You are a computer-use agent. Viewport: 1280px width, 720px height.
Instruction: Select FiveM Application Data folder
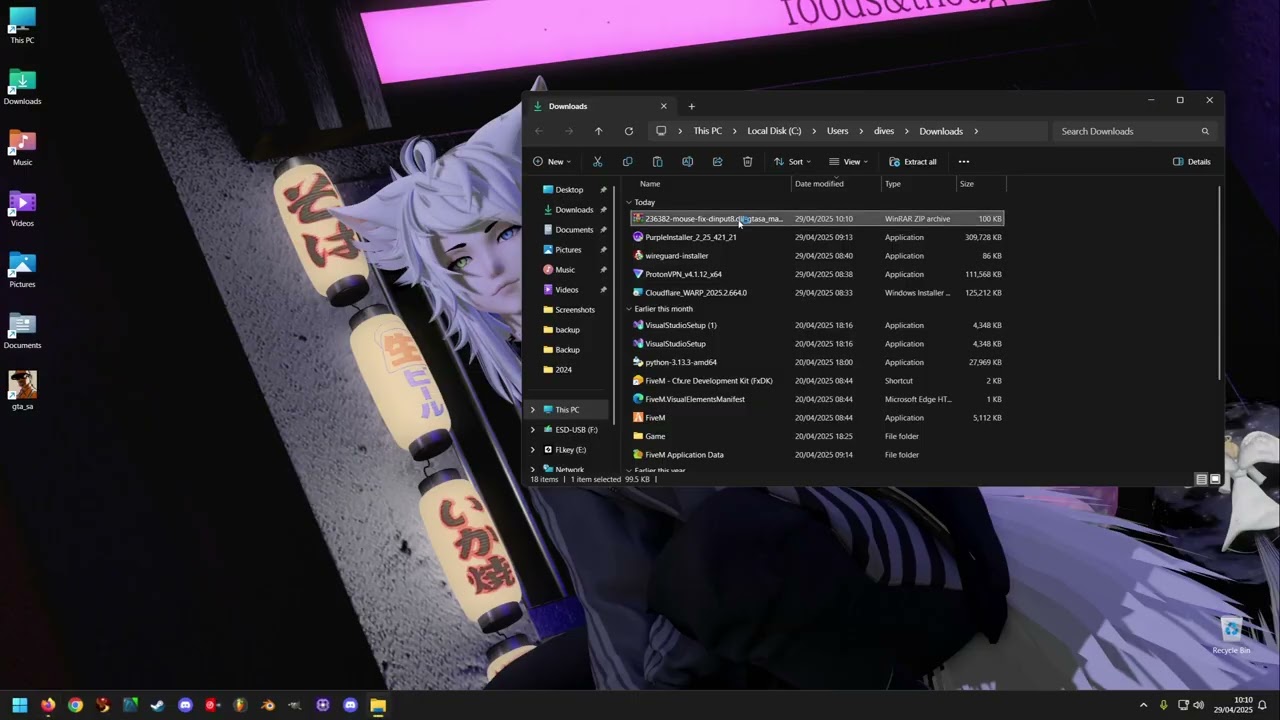pyautogui.click(x=684, y=455)
